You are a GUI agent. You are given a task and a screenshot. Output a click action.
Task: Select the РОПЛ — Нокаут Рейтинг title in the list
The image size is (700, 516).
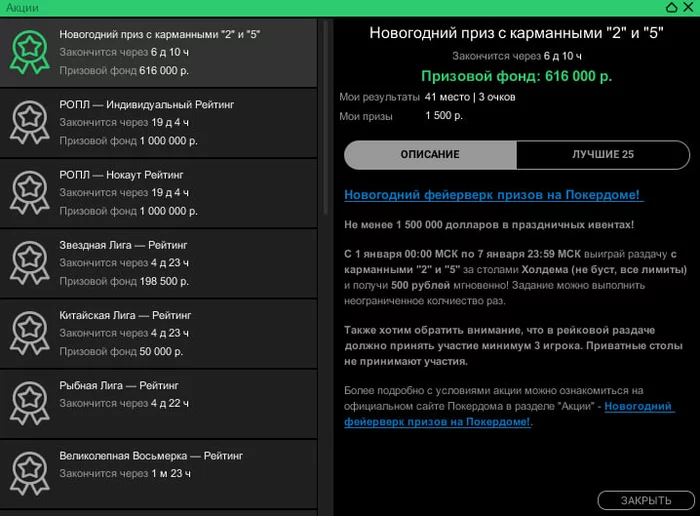coord(121,175)
